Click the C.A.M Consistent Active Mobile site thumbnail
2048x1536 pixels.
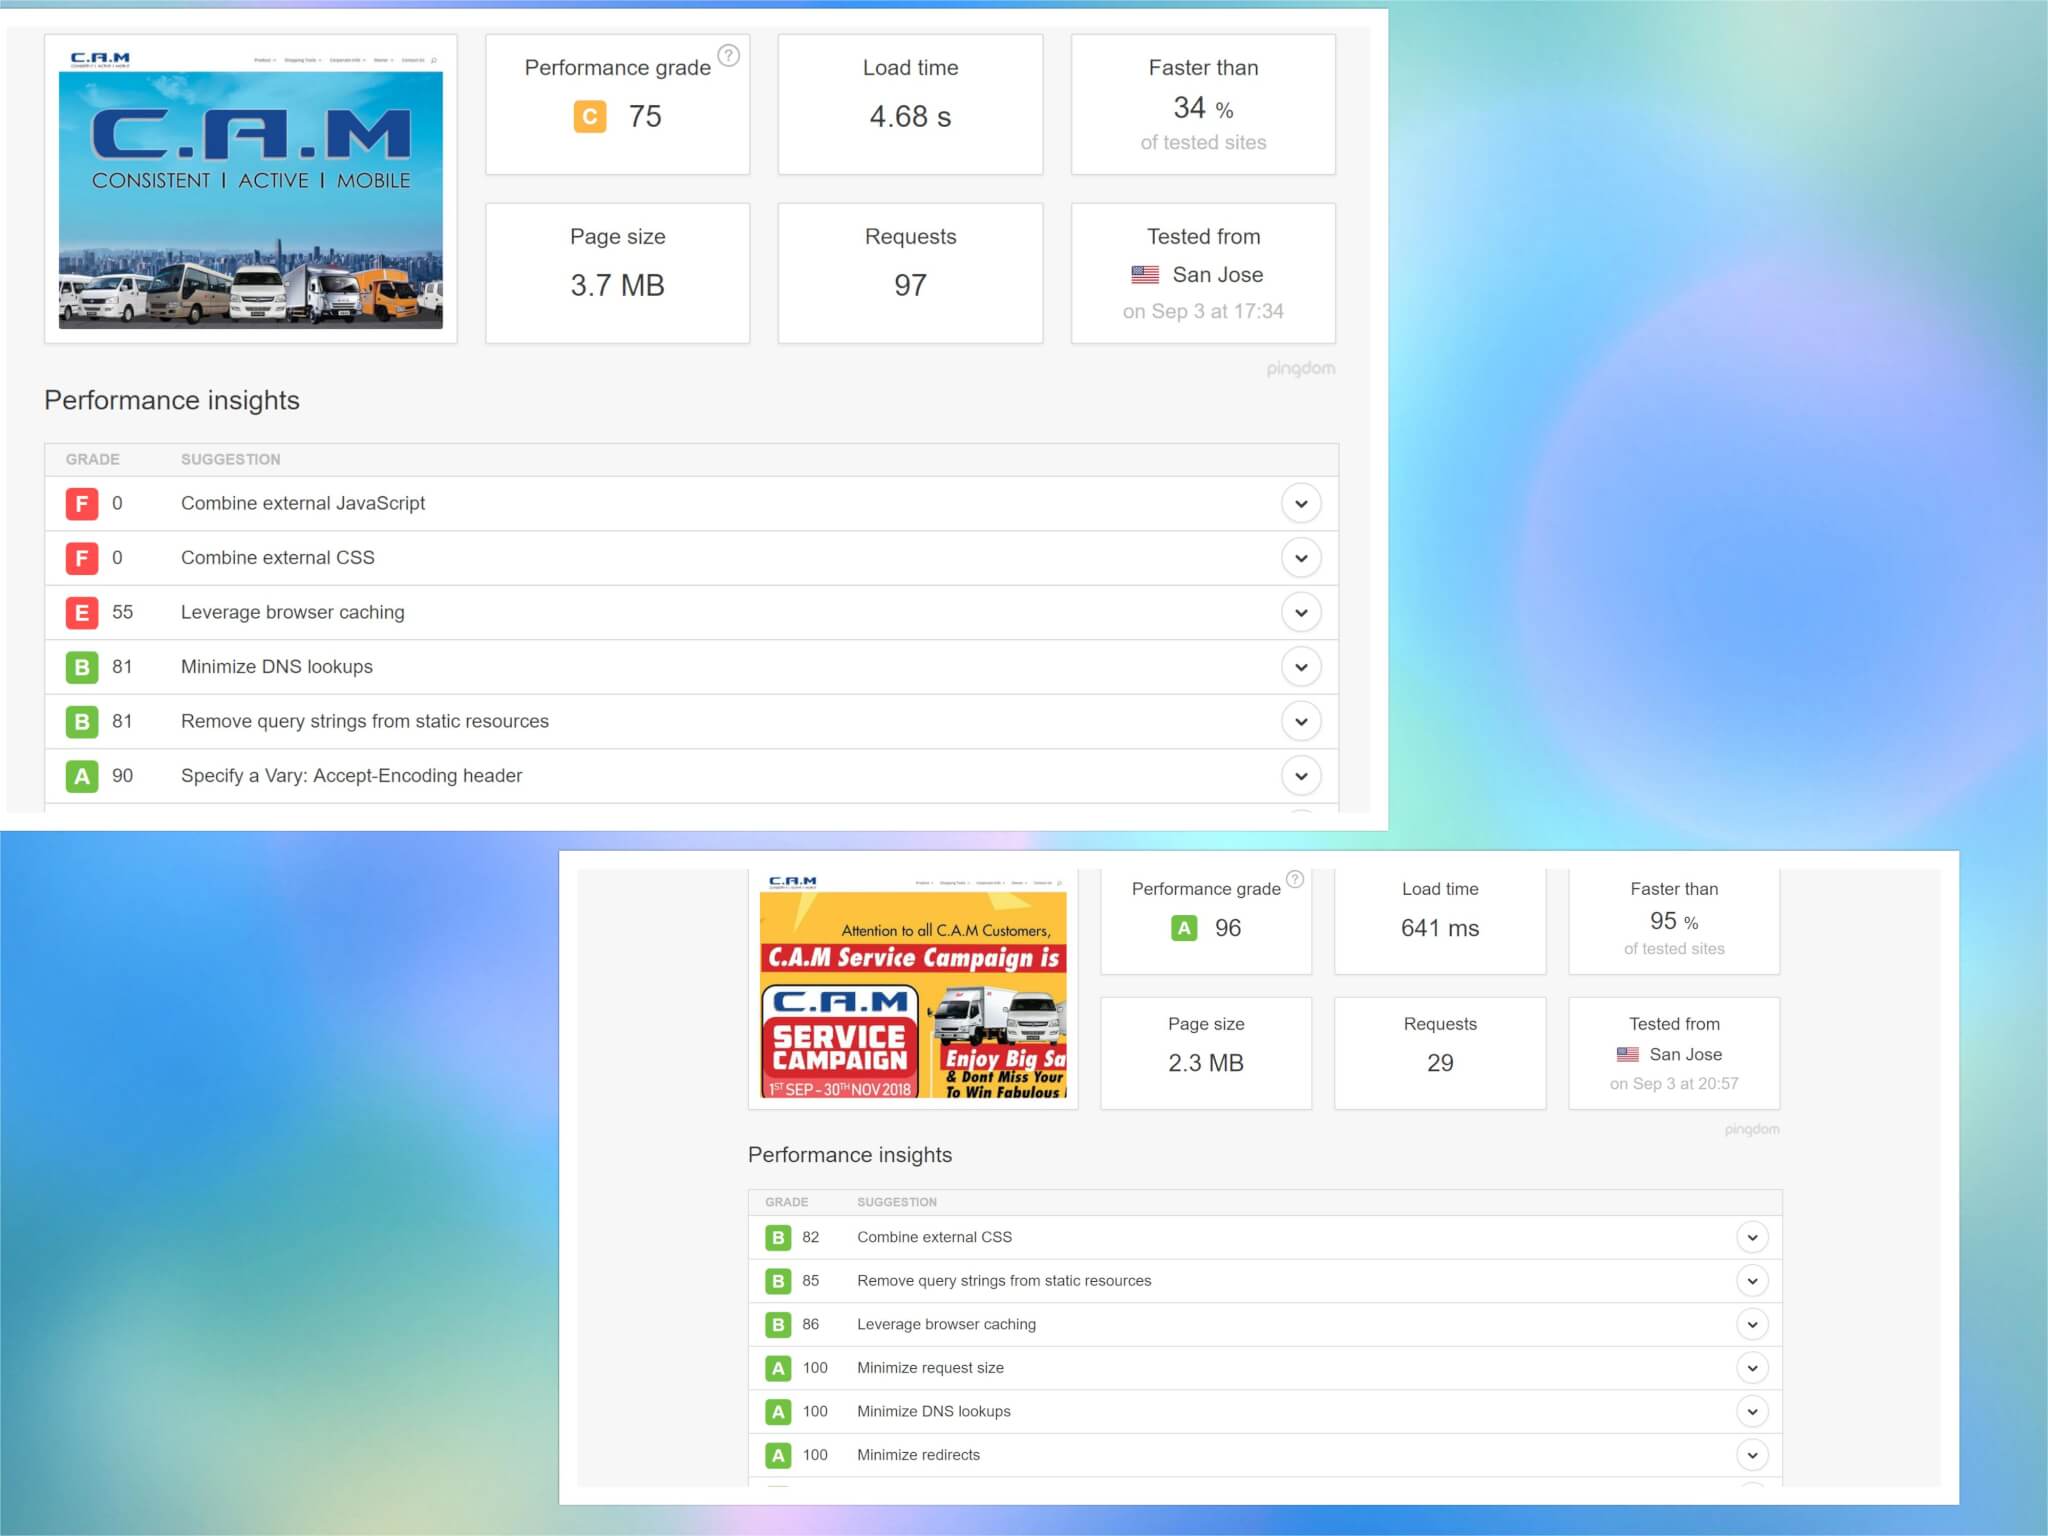(250, 190)
